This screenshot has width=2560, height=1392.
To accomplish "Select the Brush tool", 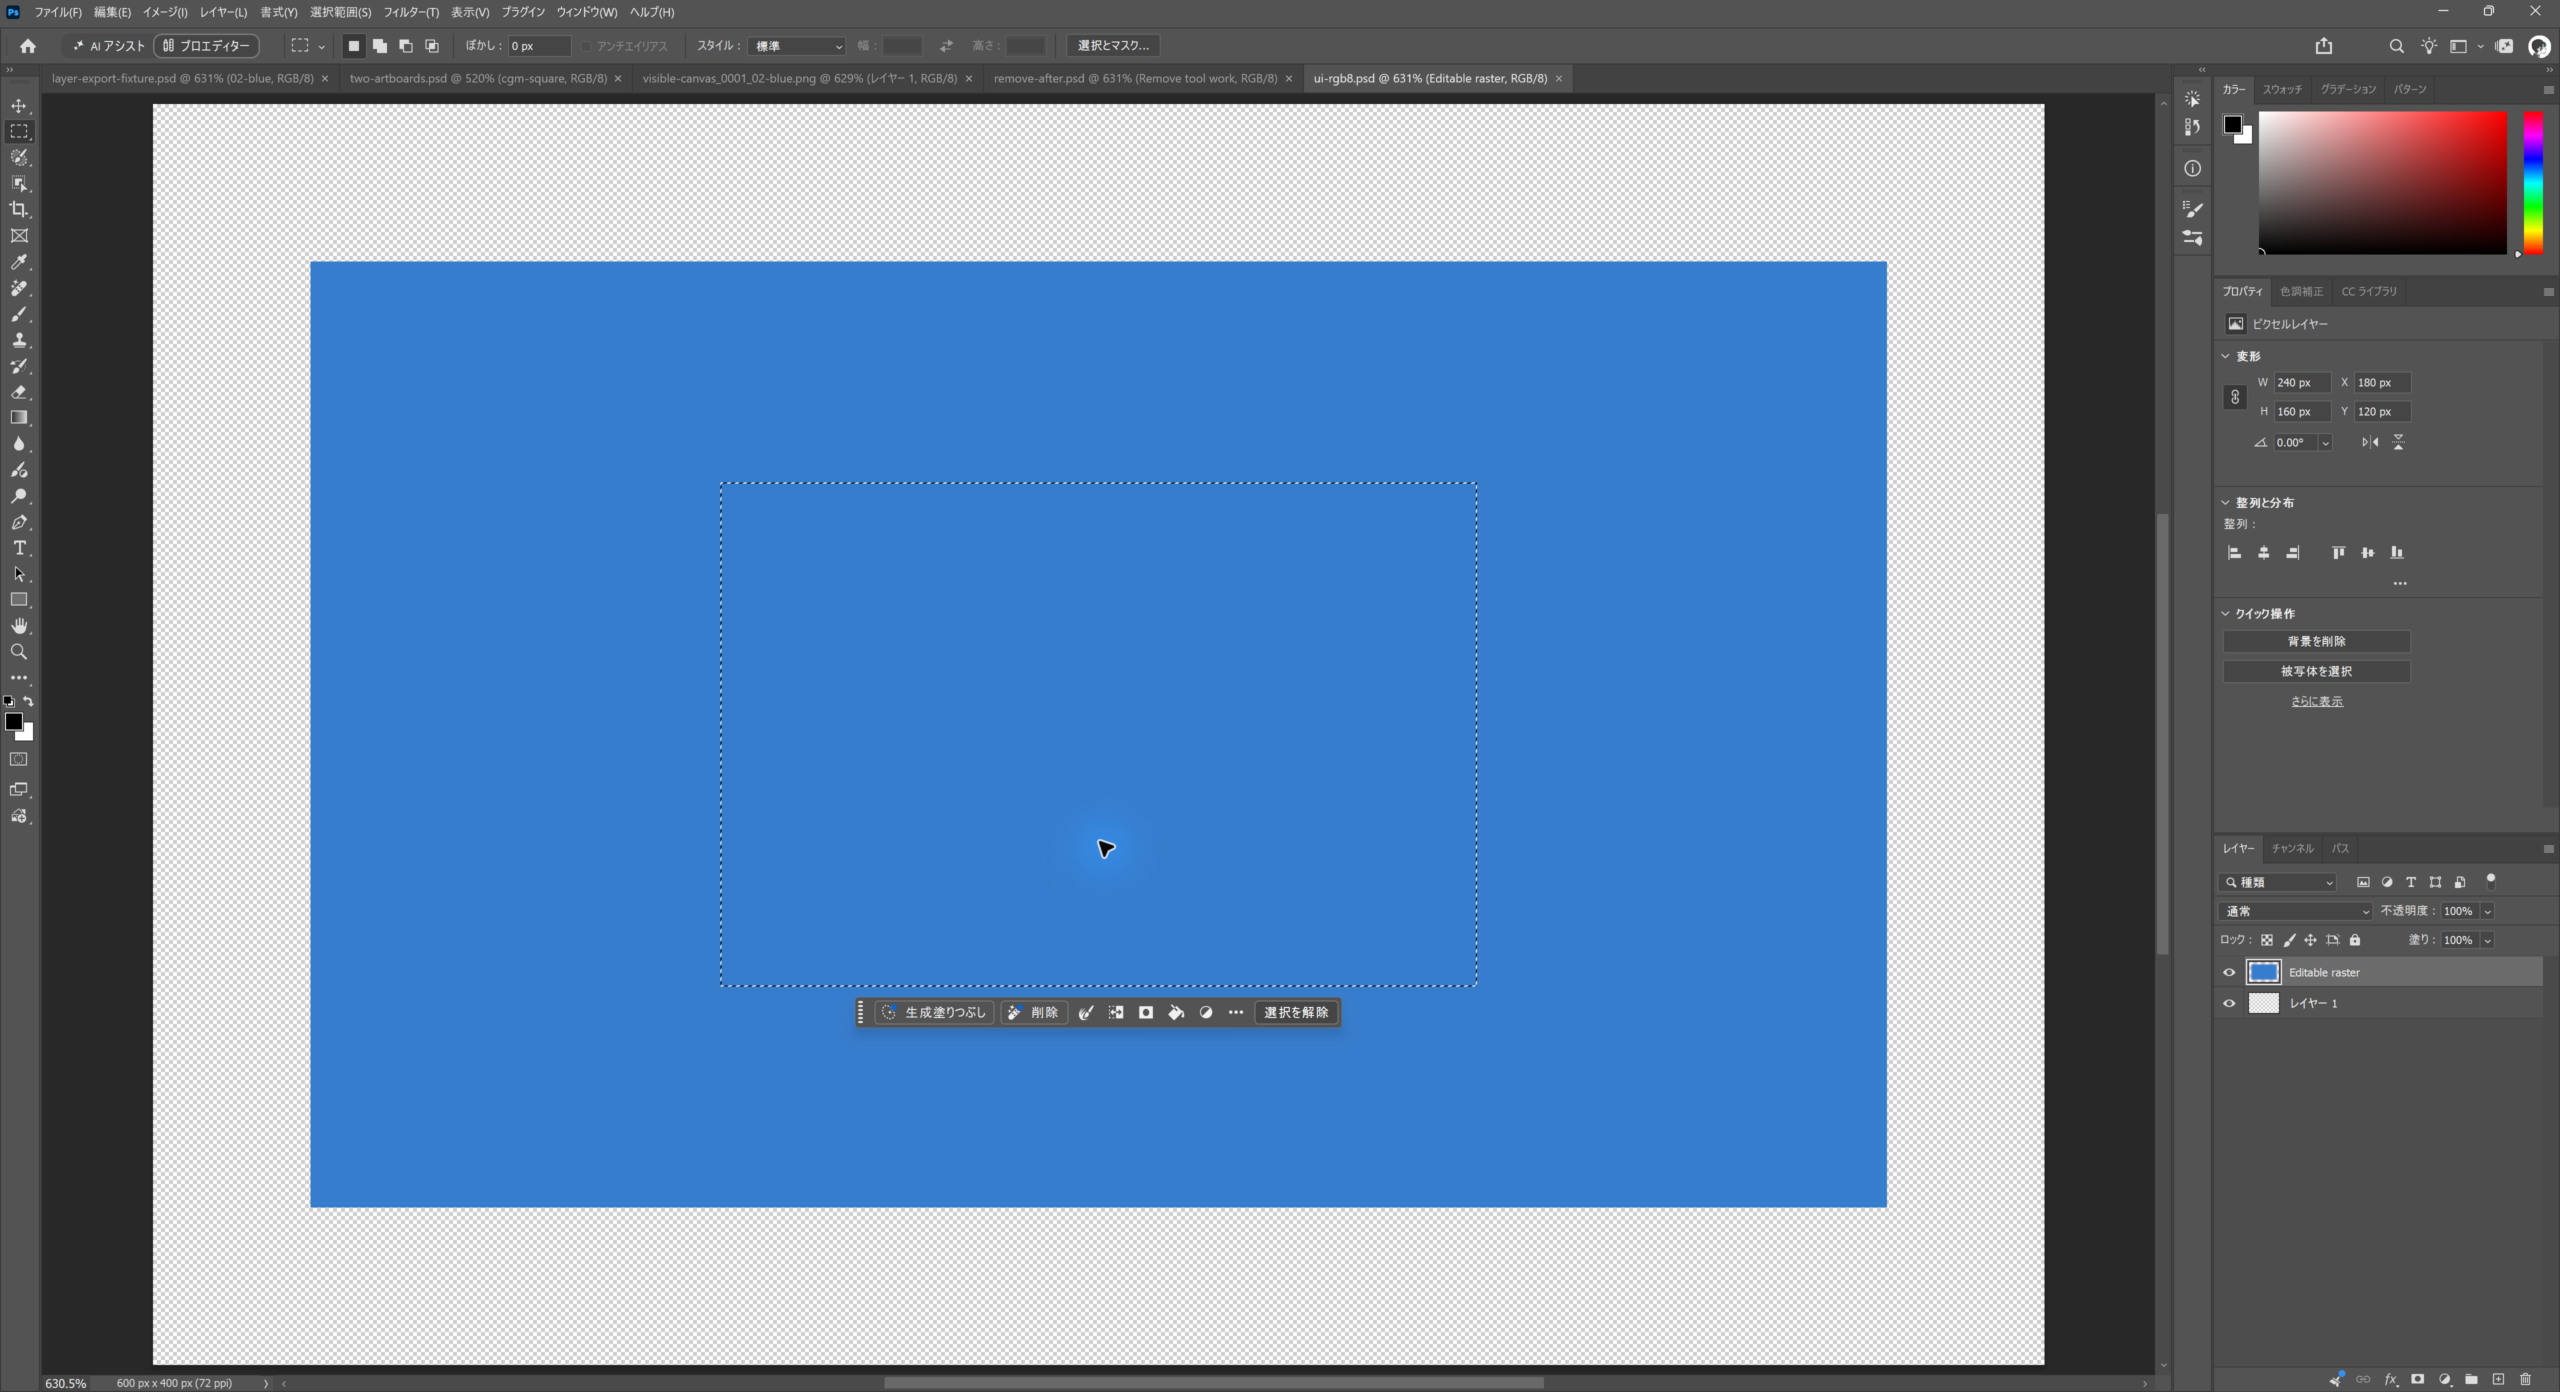I will click(x=19, y=314).
